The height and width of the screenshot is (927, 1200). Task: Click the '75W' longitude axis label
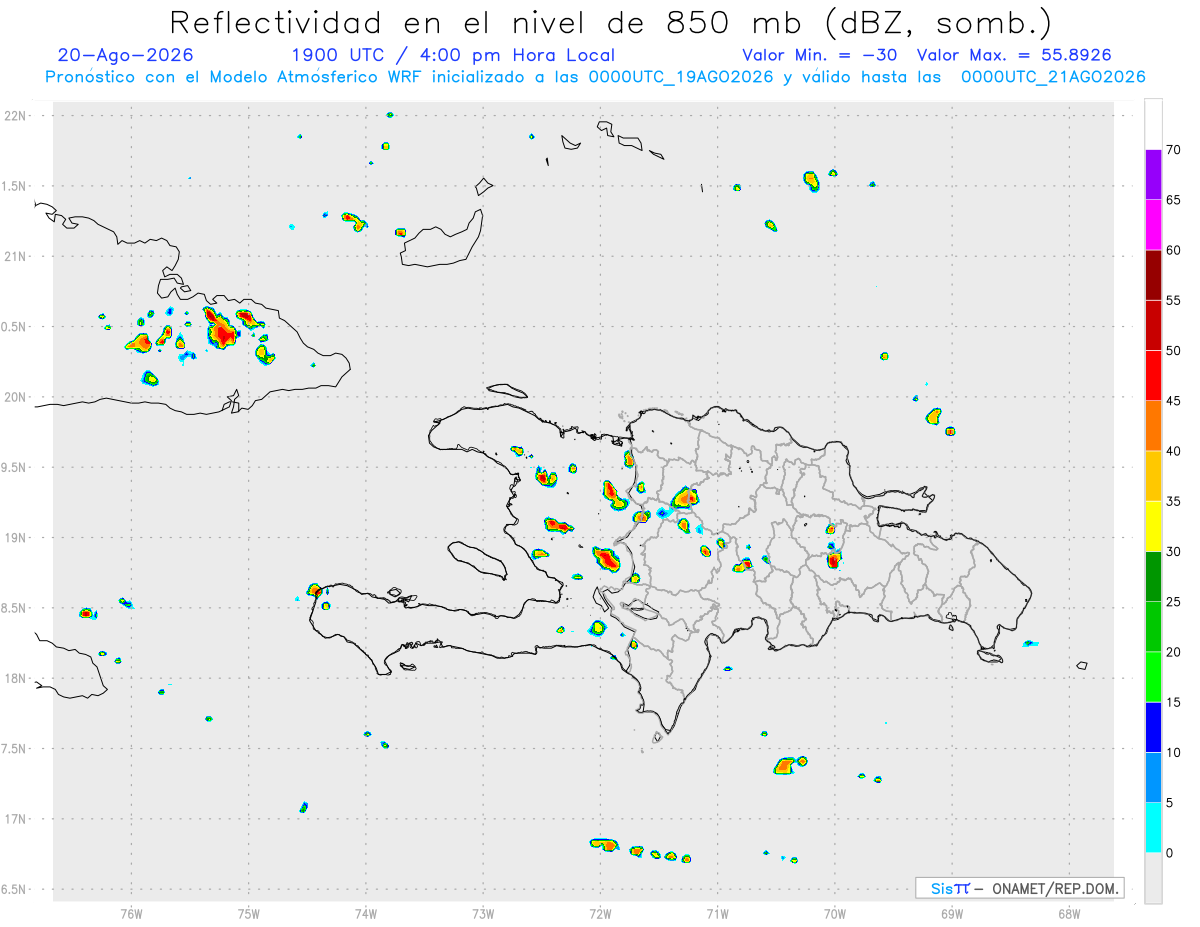249,913
